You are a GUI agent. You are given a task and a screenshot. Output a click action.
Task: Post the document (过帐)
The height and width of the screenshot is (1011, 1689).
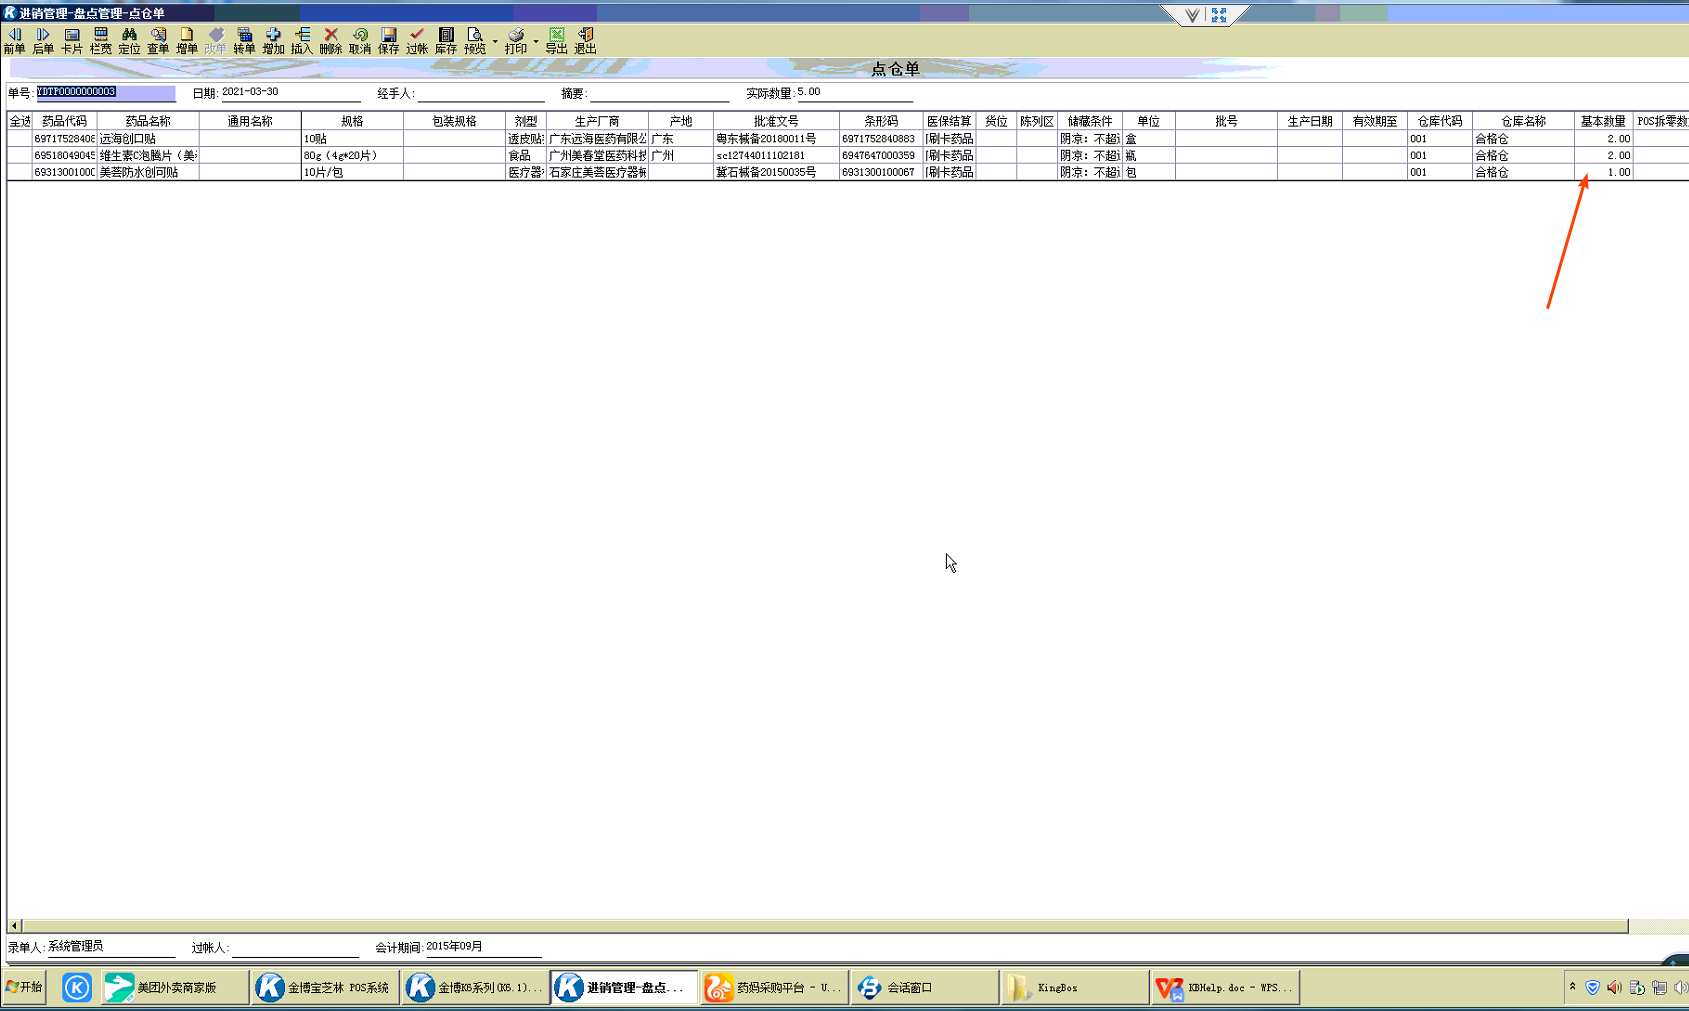[x=417, y=41]
